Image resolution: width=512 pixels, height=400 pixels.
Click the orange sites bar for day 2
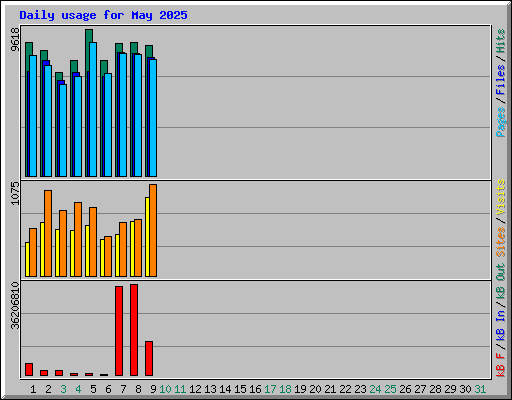pyautogui.click(x=48, y=233)
